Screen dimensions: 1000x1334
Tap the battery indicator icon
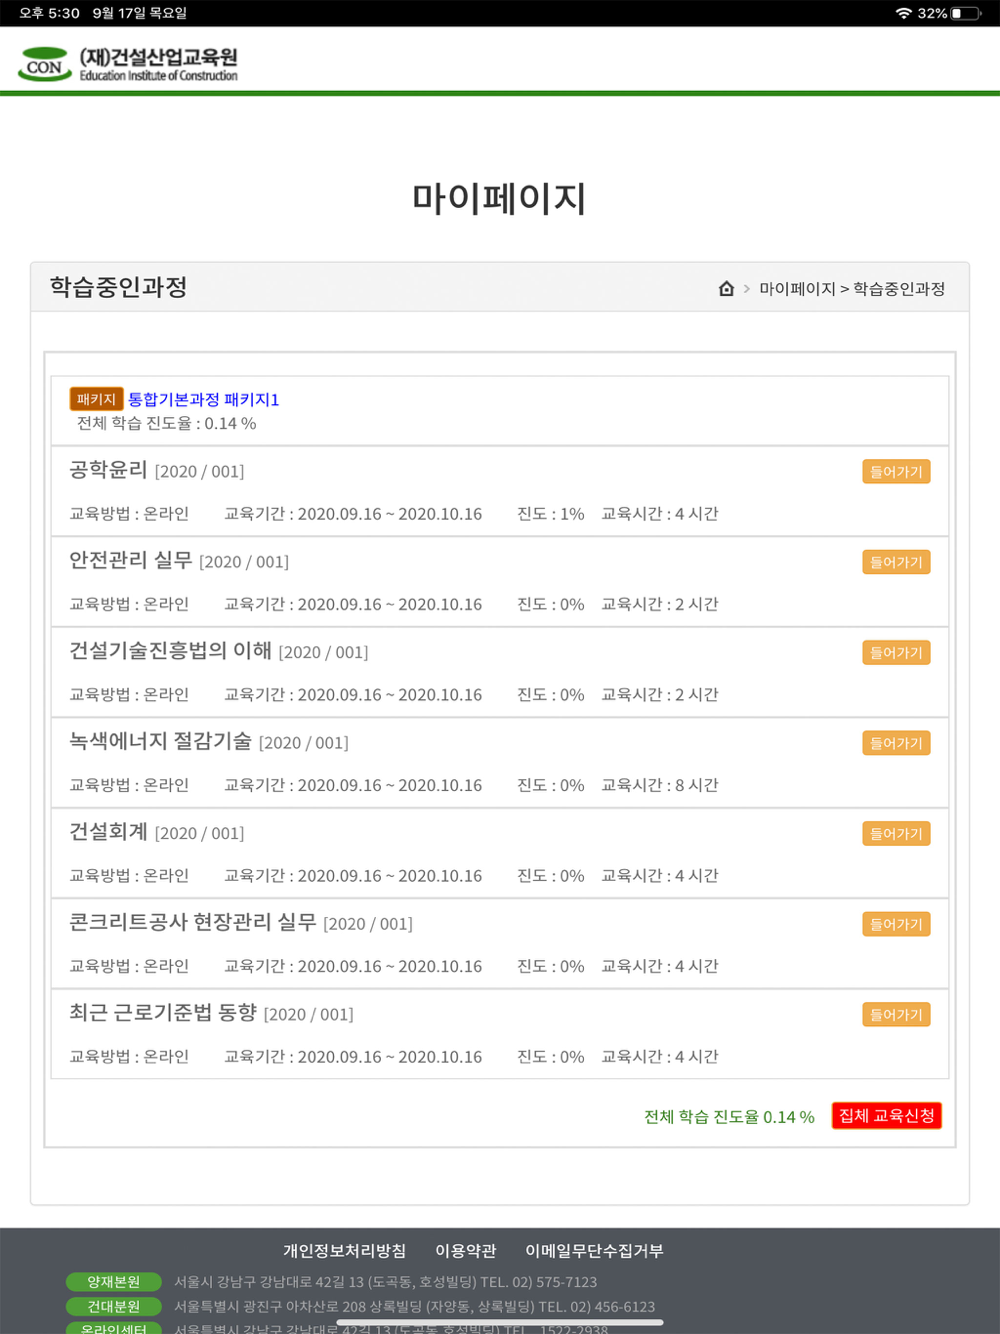point(967,13)
